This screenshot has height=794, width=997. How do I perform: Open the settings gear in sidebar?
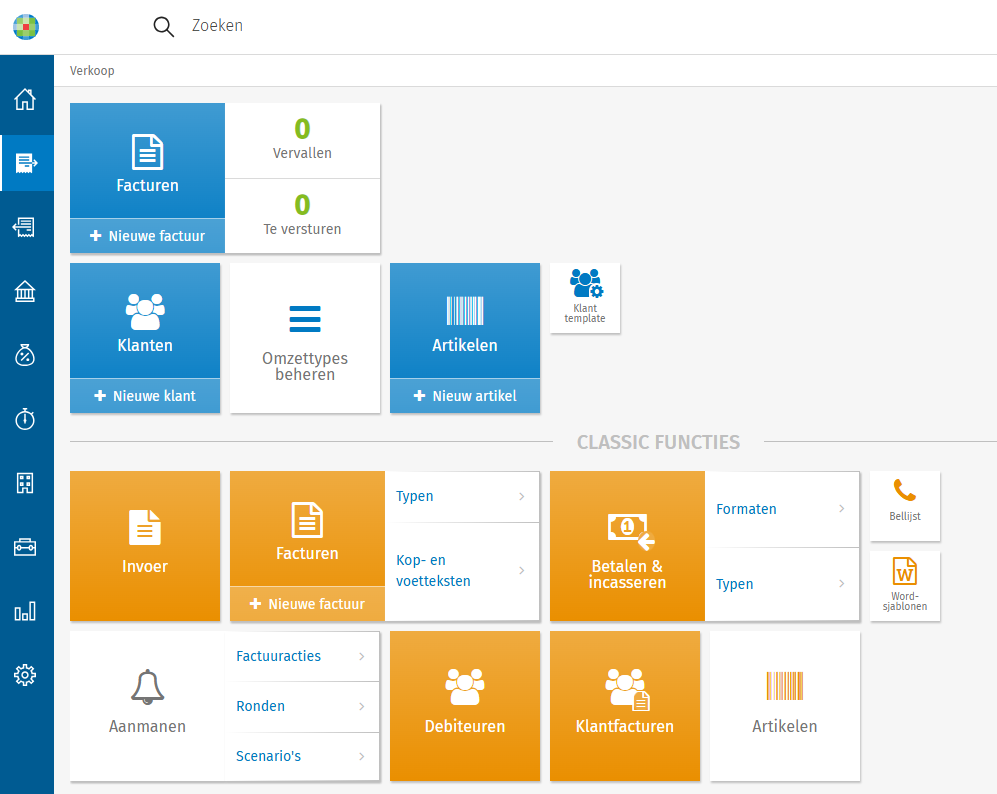click(x=25, y=675)
